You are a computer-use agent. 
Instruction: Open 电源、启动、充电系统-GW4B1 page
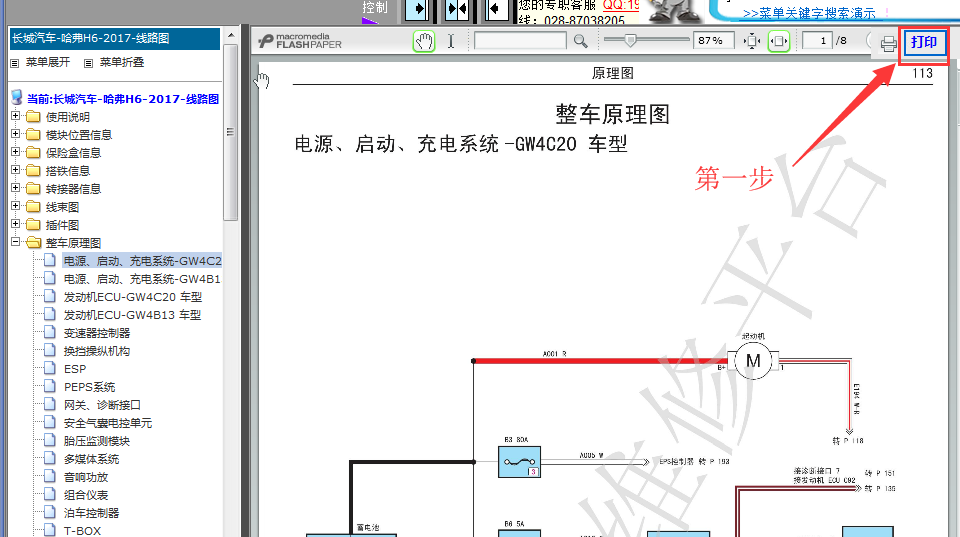(x=142, y=279)
